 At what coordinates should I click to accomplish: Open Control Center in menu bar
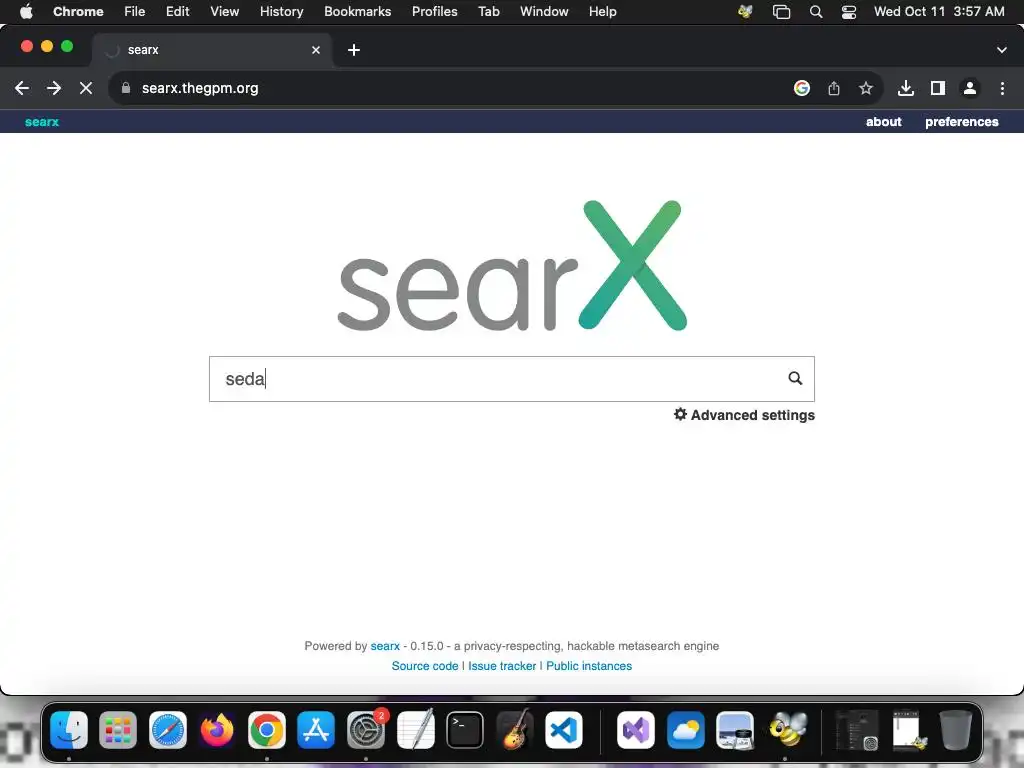(849, 12)
